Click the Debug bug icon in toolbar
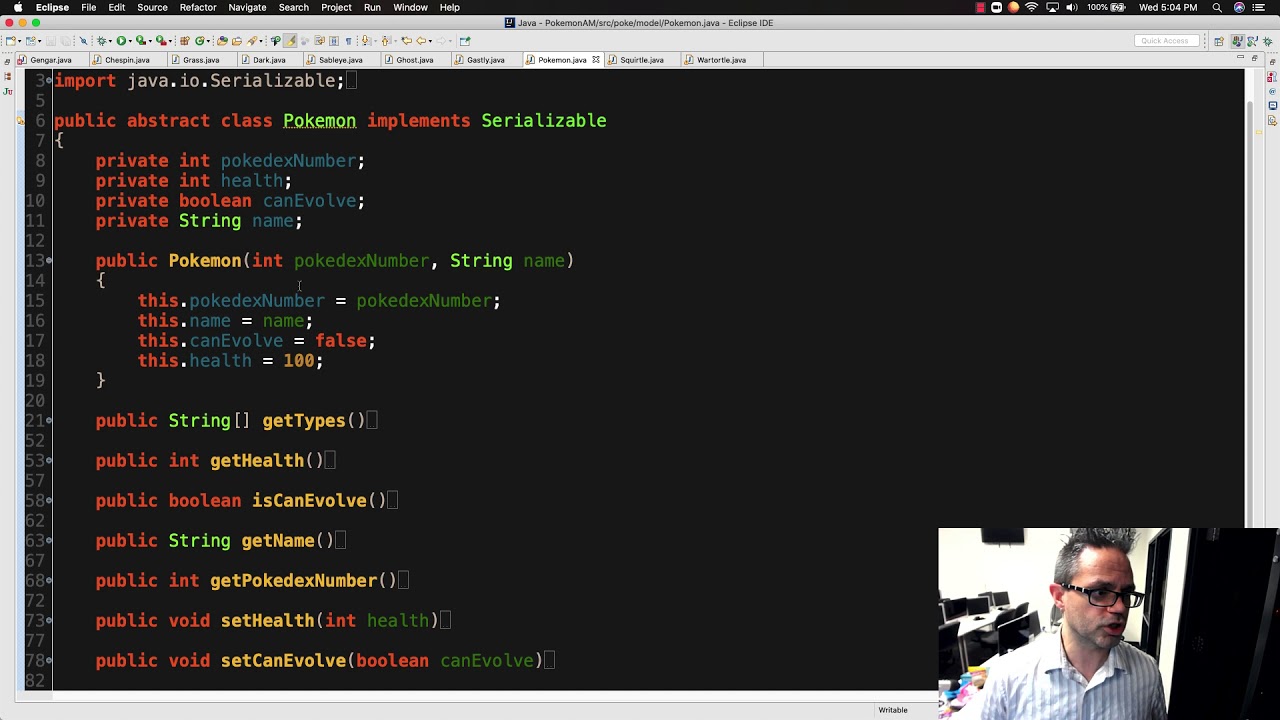The height and width of the screenshot is (720, 1280). point(101,40)
